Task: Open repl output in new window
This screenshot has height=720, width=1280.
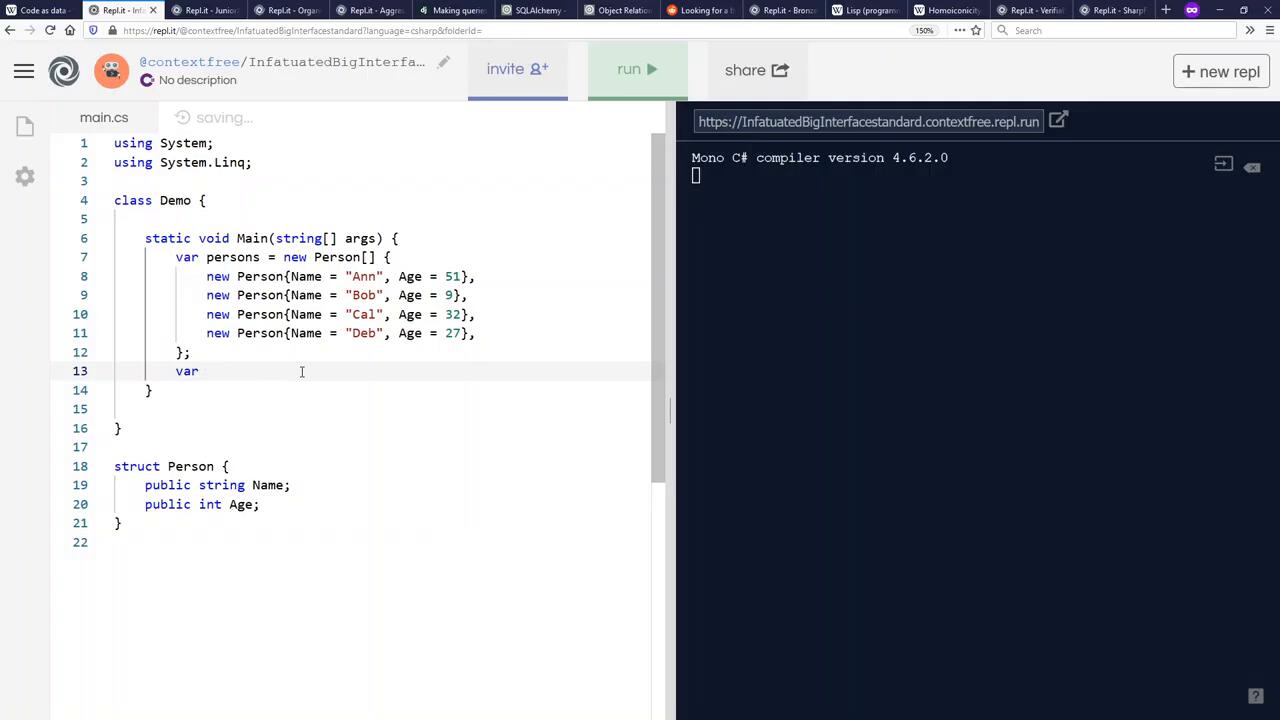Action: click(x=1058, y=121)
